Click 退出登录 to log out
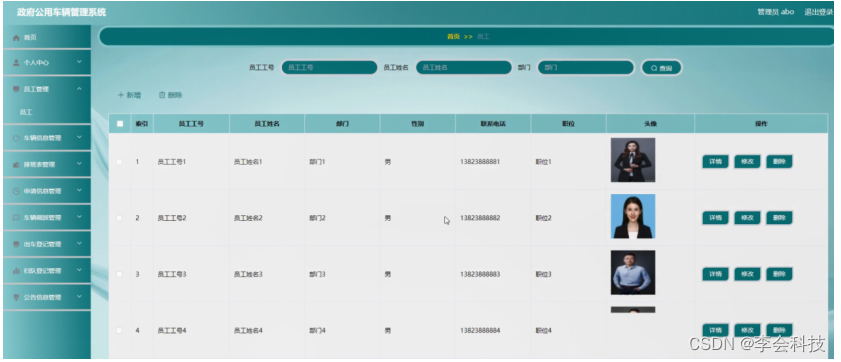 pos(818,12)
